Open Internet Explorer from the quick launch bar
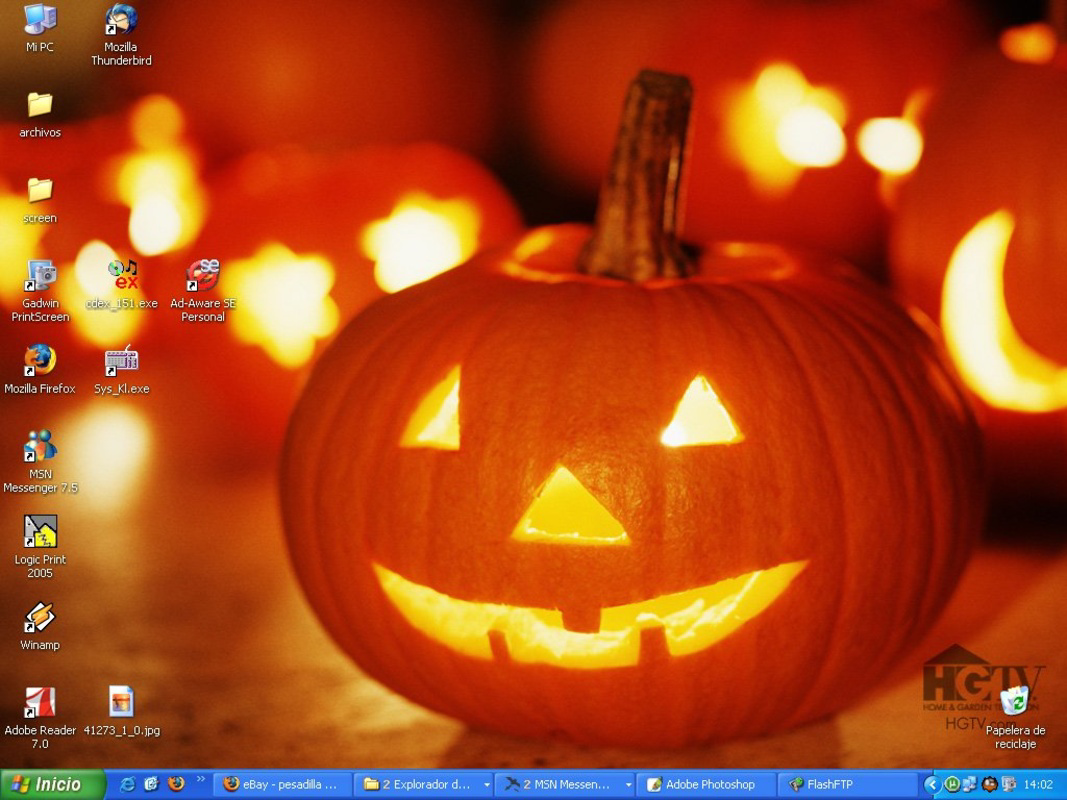 (128, 785)
